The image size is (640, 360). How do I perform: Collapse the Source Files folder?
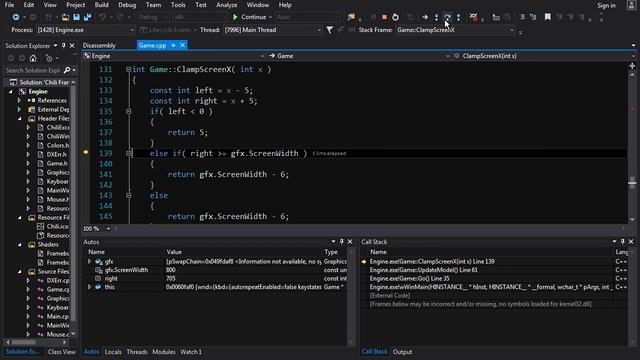20,271
